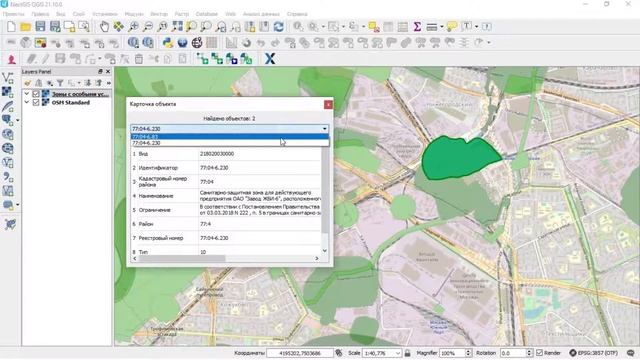Click the comma Add Delimited Text Layer icon
This screenshot has width=640, height=360.
[x=8, y=177]
